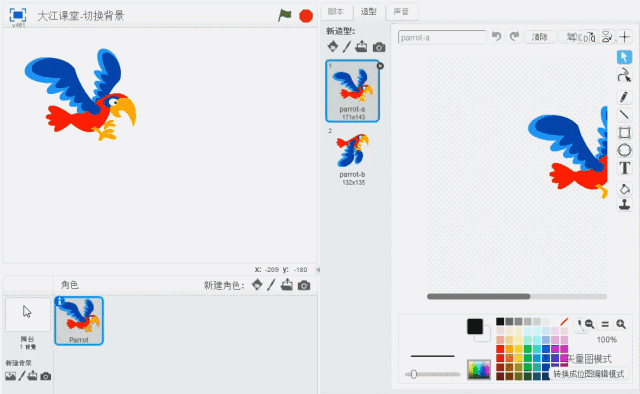Reset paint canvas zoom with equals icon
This screenshot has height=394, width=640.
pos(605,324)
